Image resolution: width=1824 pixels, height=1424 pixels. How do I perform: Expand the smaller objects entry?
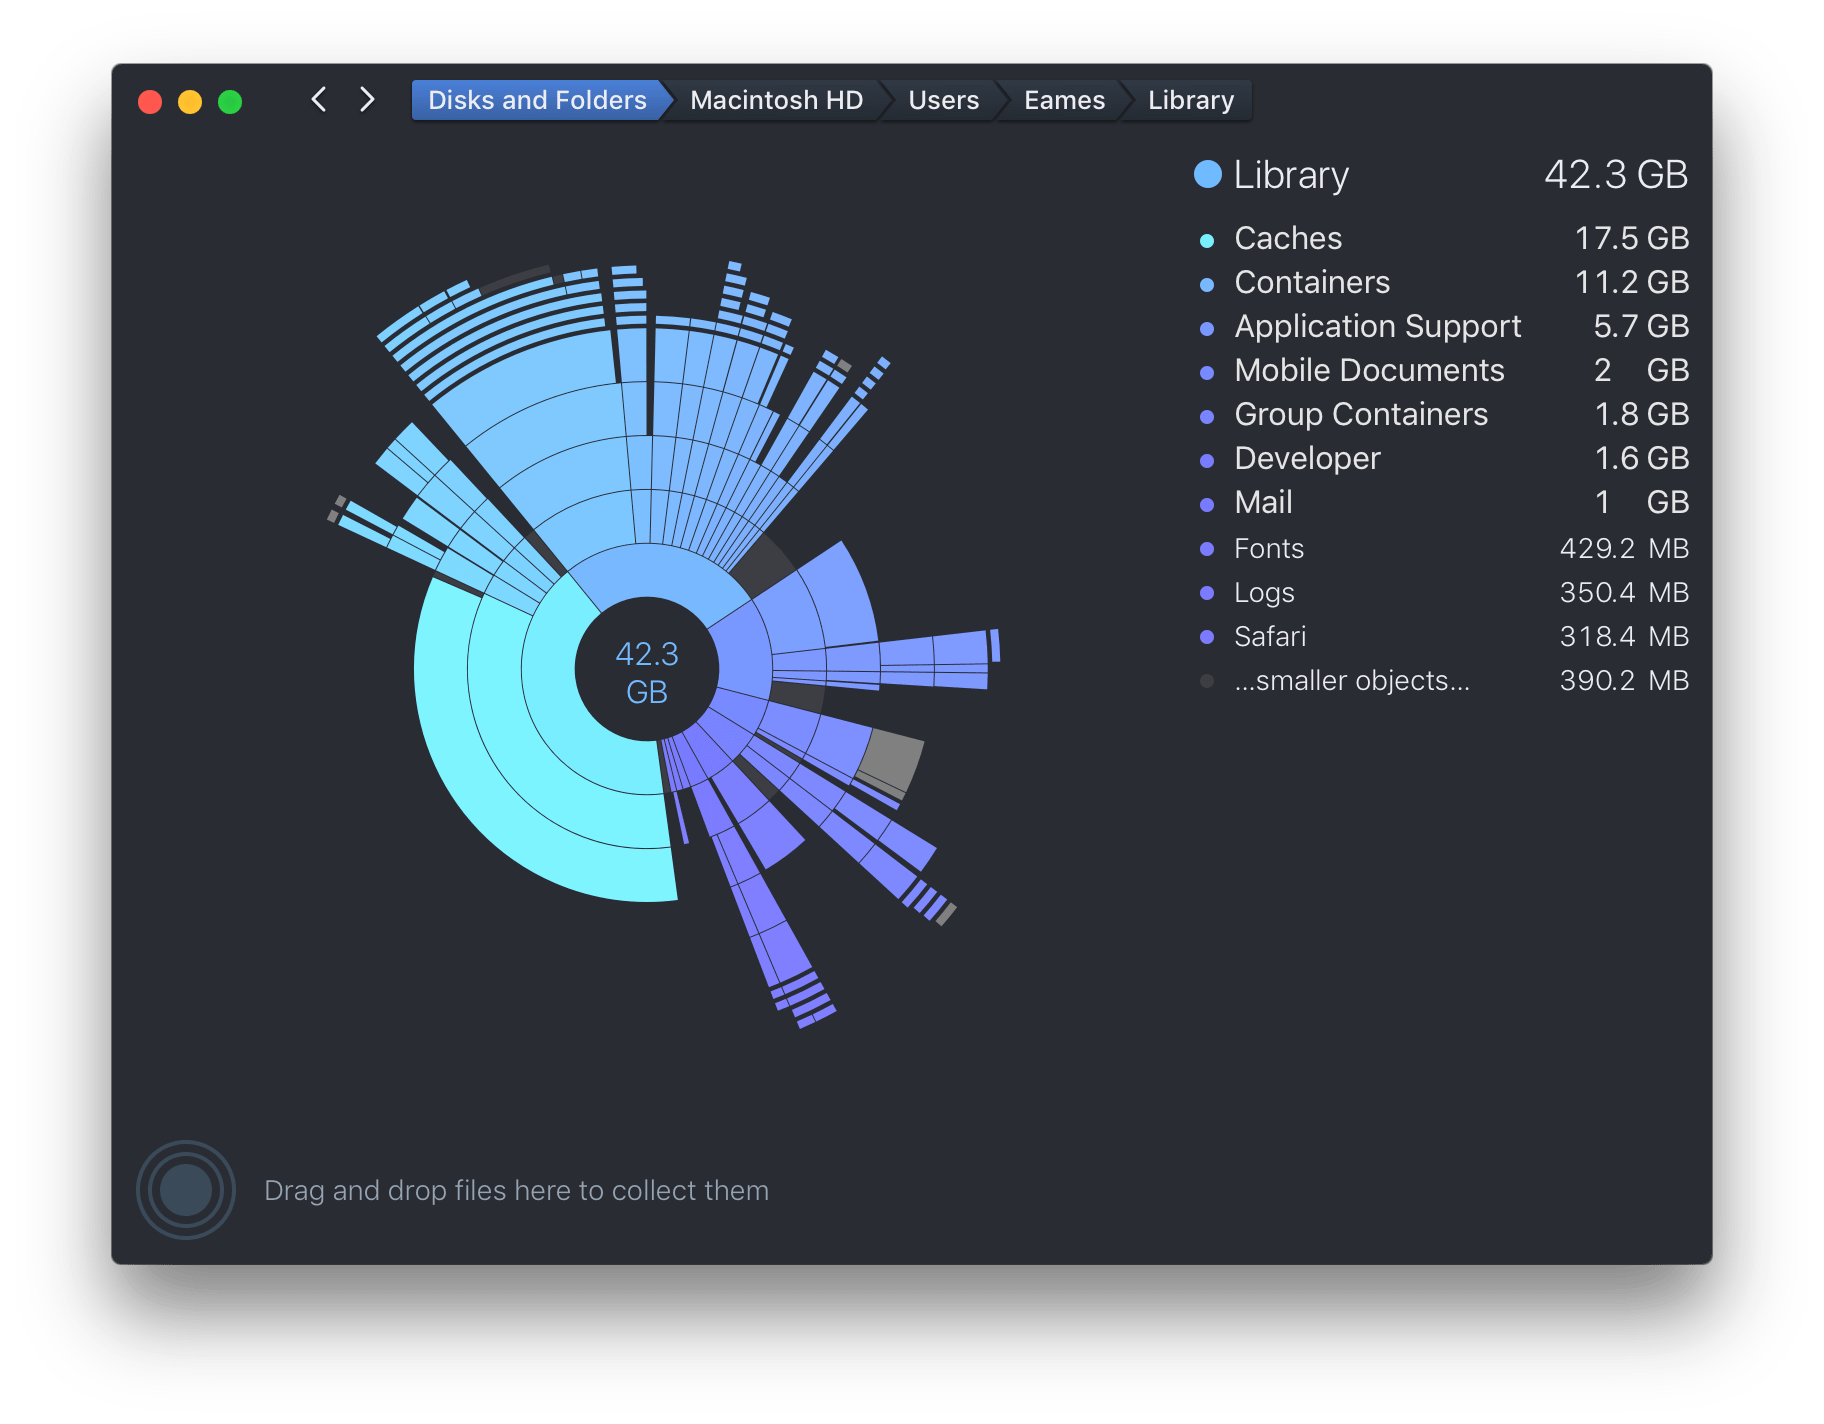1351,681
